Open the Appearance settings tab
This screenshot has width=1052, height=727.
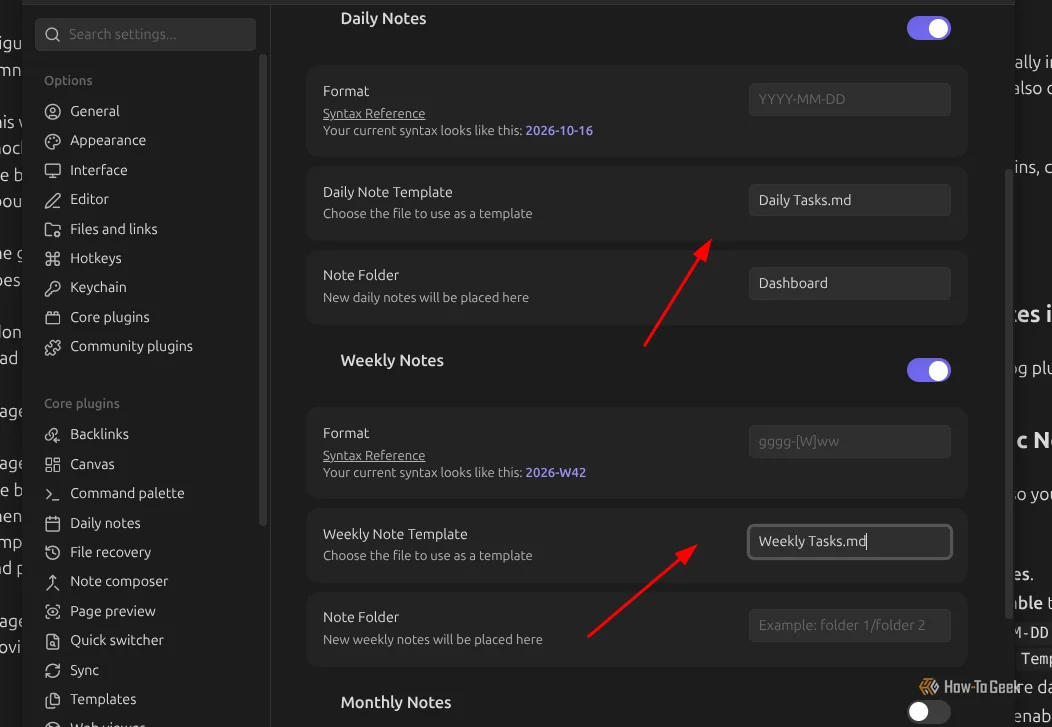point(107,141)
